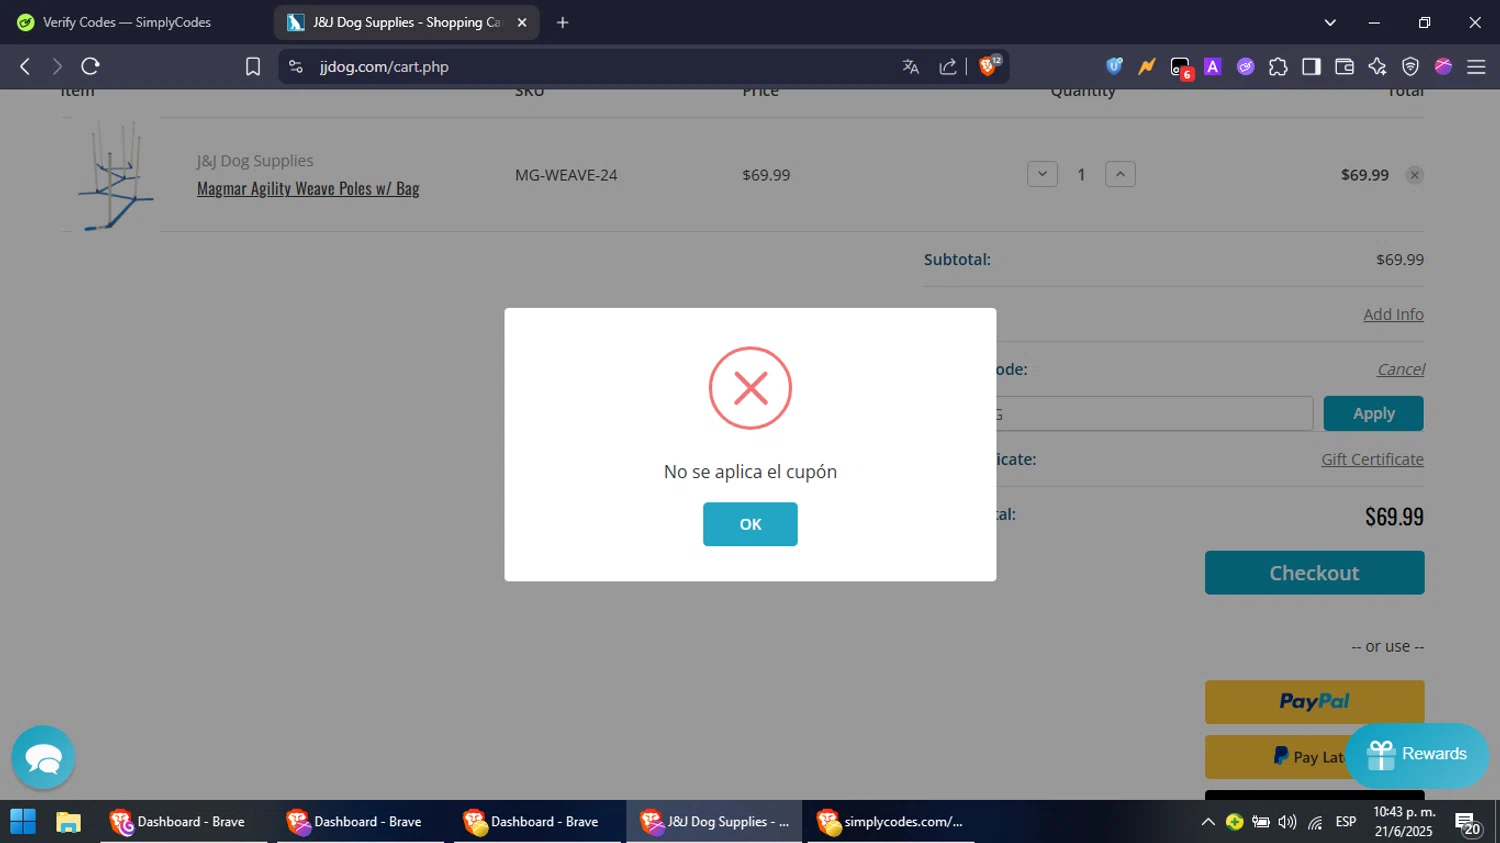Click the weave poles product thumbnail

click(115, 175)
